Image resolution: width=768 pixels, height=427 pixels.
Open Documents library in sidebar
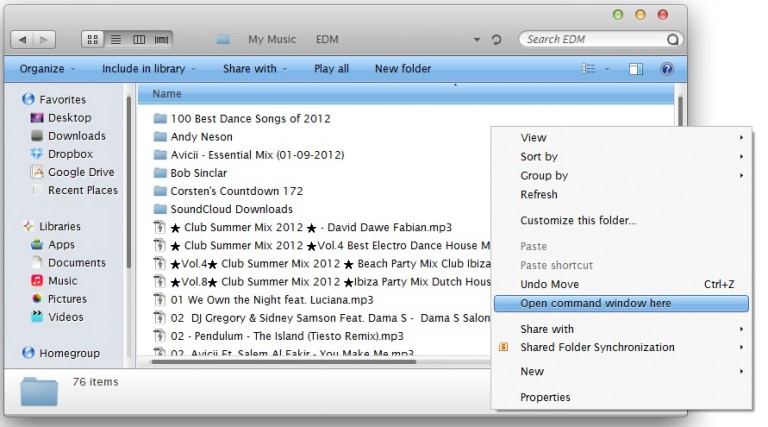coord(77,262)
